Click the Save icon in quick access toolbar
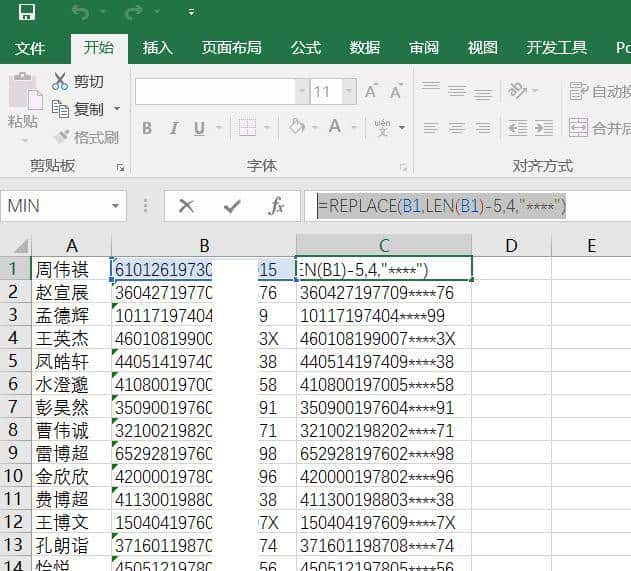 click(x=27, y=12)
